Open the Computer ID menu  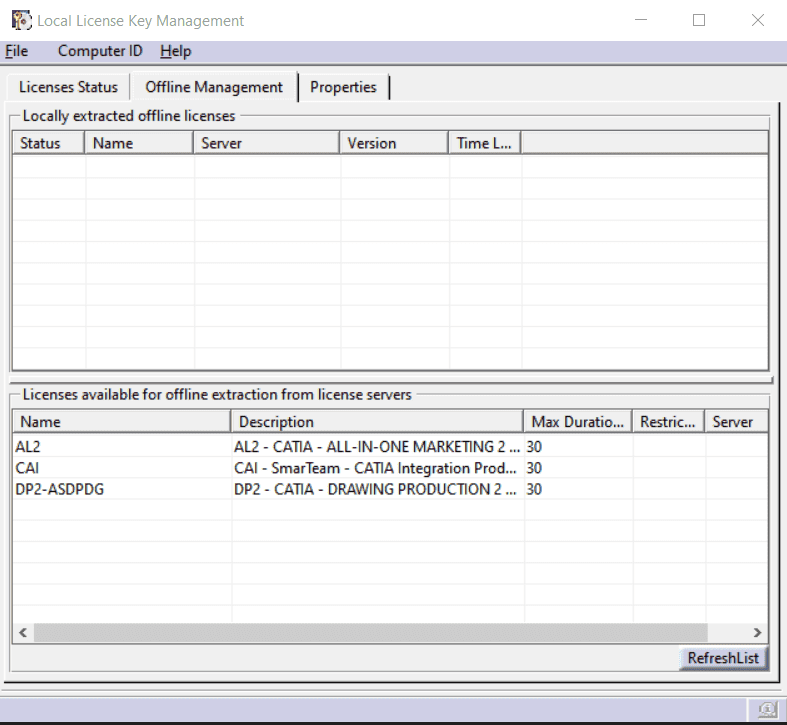(100, 51)
